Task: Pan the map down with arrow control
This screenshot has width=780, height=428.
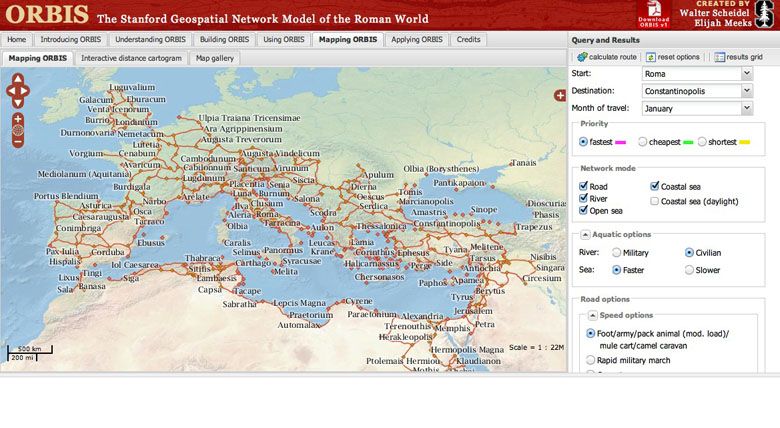Action: tap(18, 102)
